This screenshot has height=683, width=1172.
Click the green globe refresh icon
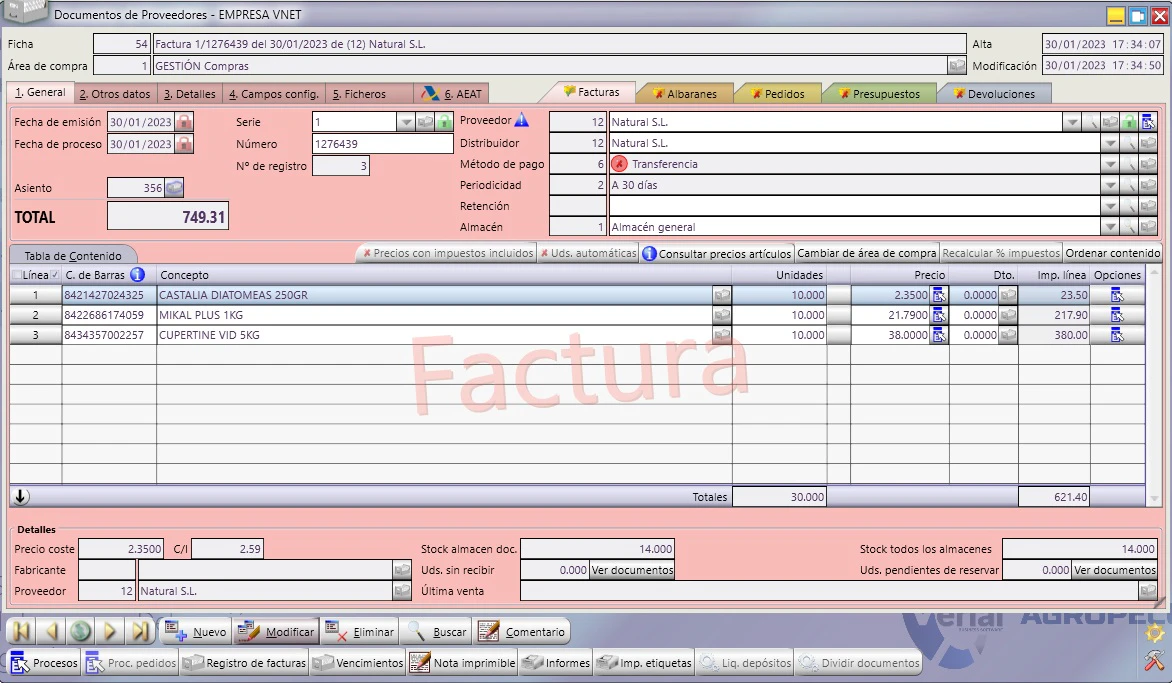pos(81,631)
